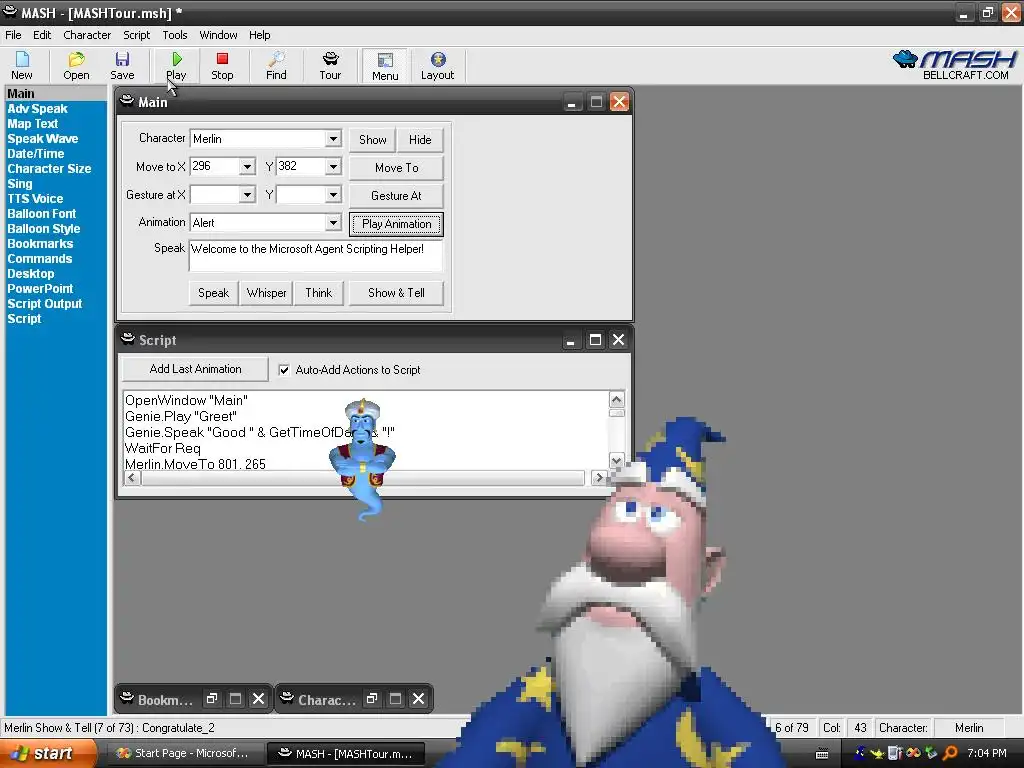Click the Show & Tell button

click(x=396, y=293)
